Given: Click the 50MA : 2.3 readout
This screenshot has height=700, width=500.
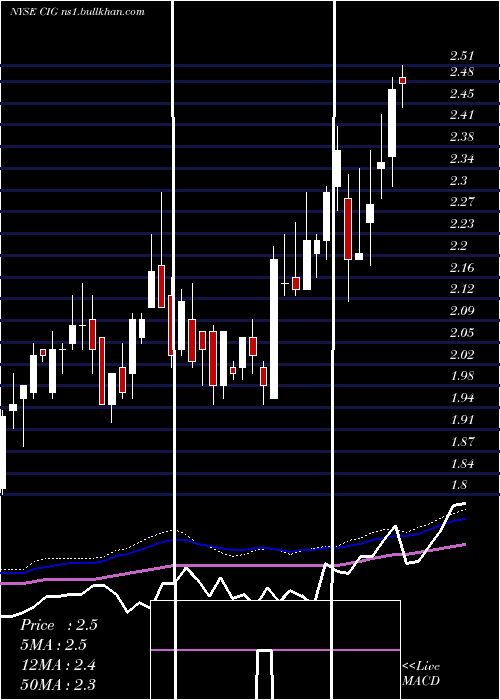Looking at the screenshot, I should pos(59,684).
